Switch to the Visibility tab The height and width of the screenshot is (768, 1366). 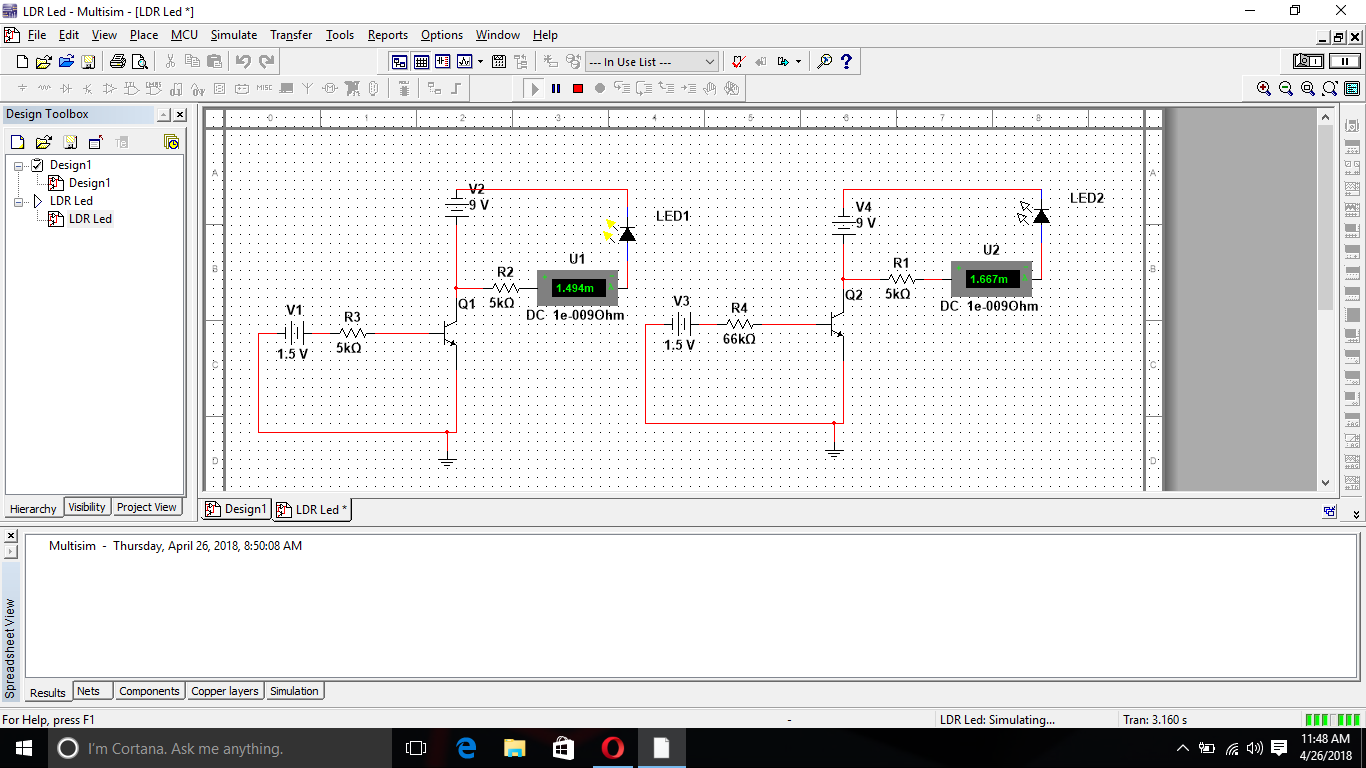(x=87, y=507)
